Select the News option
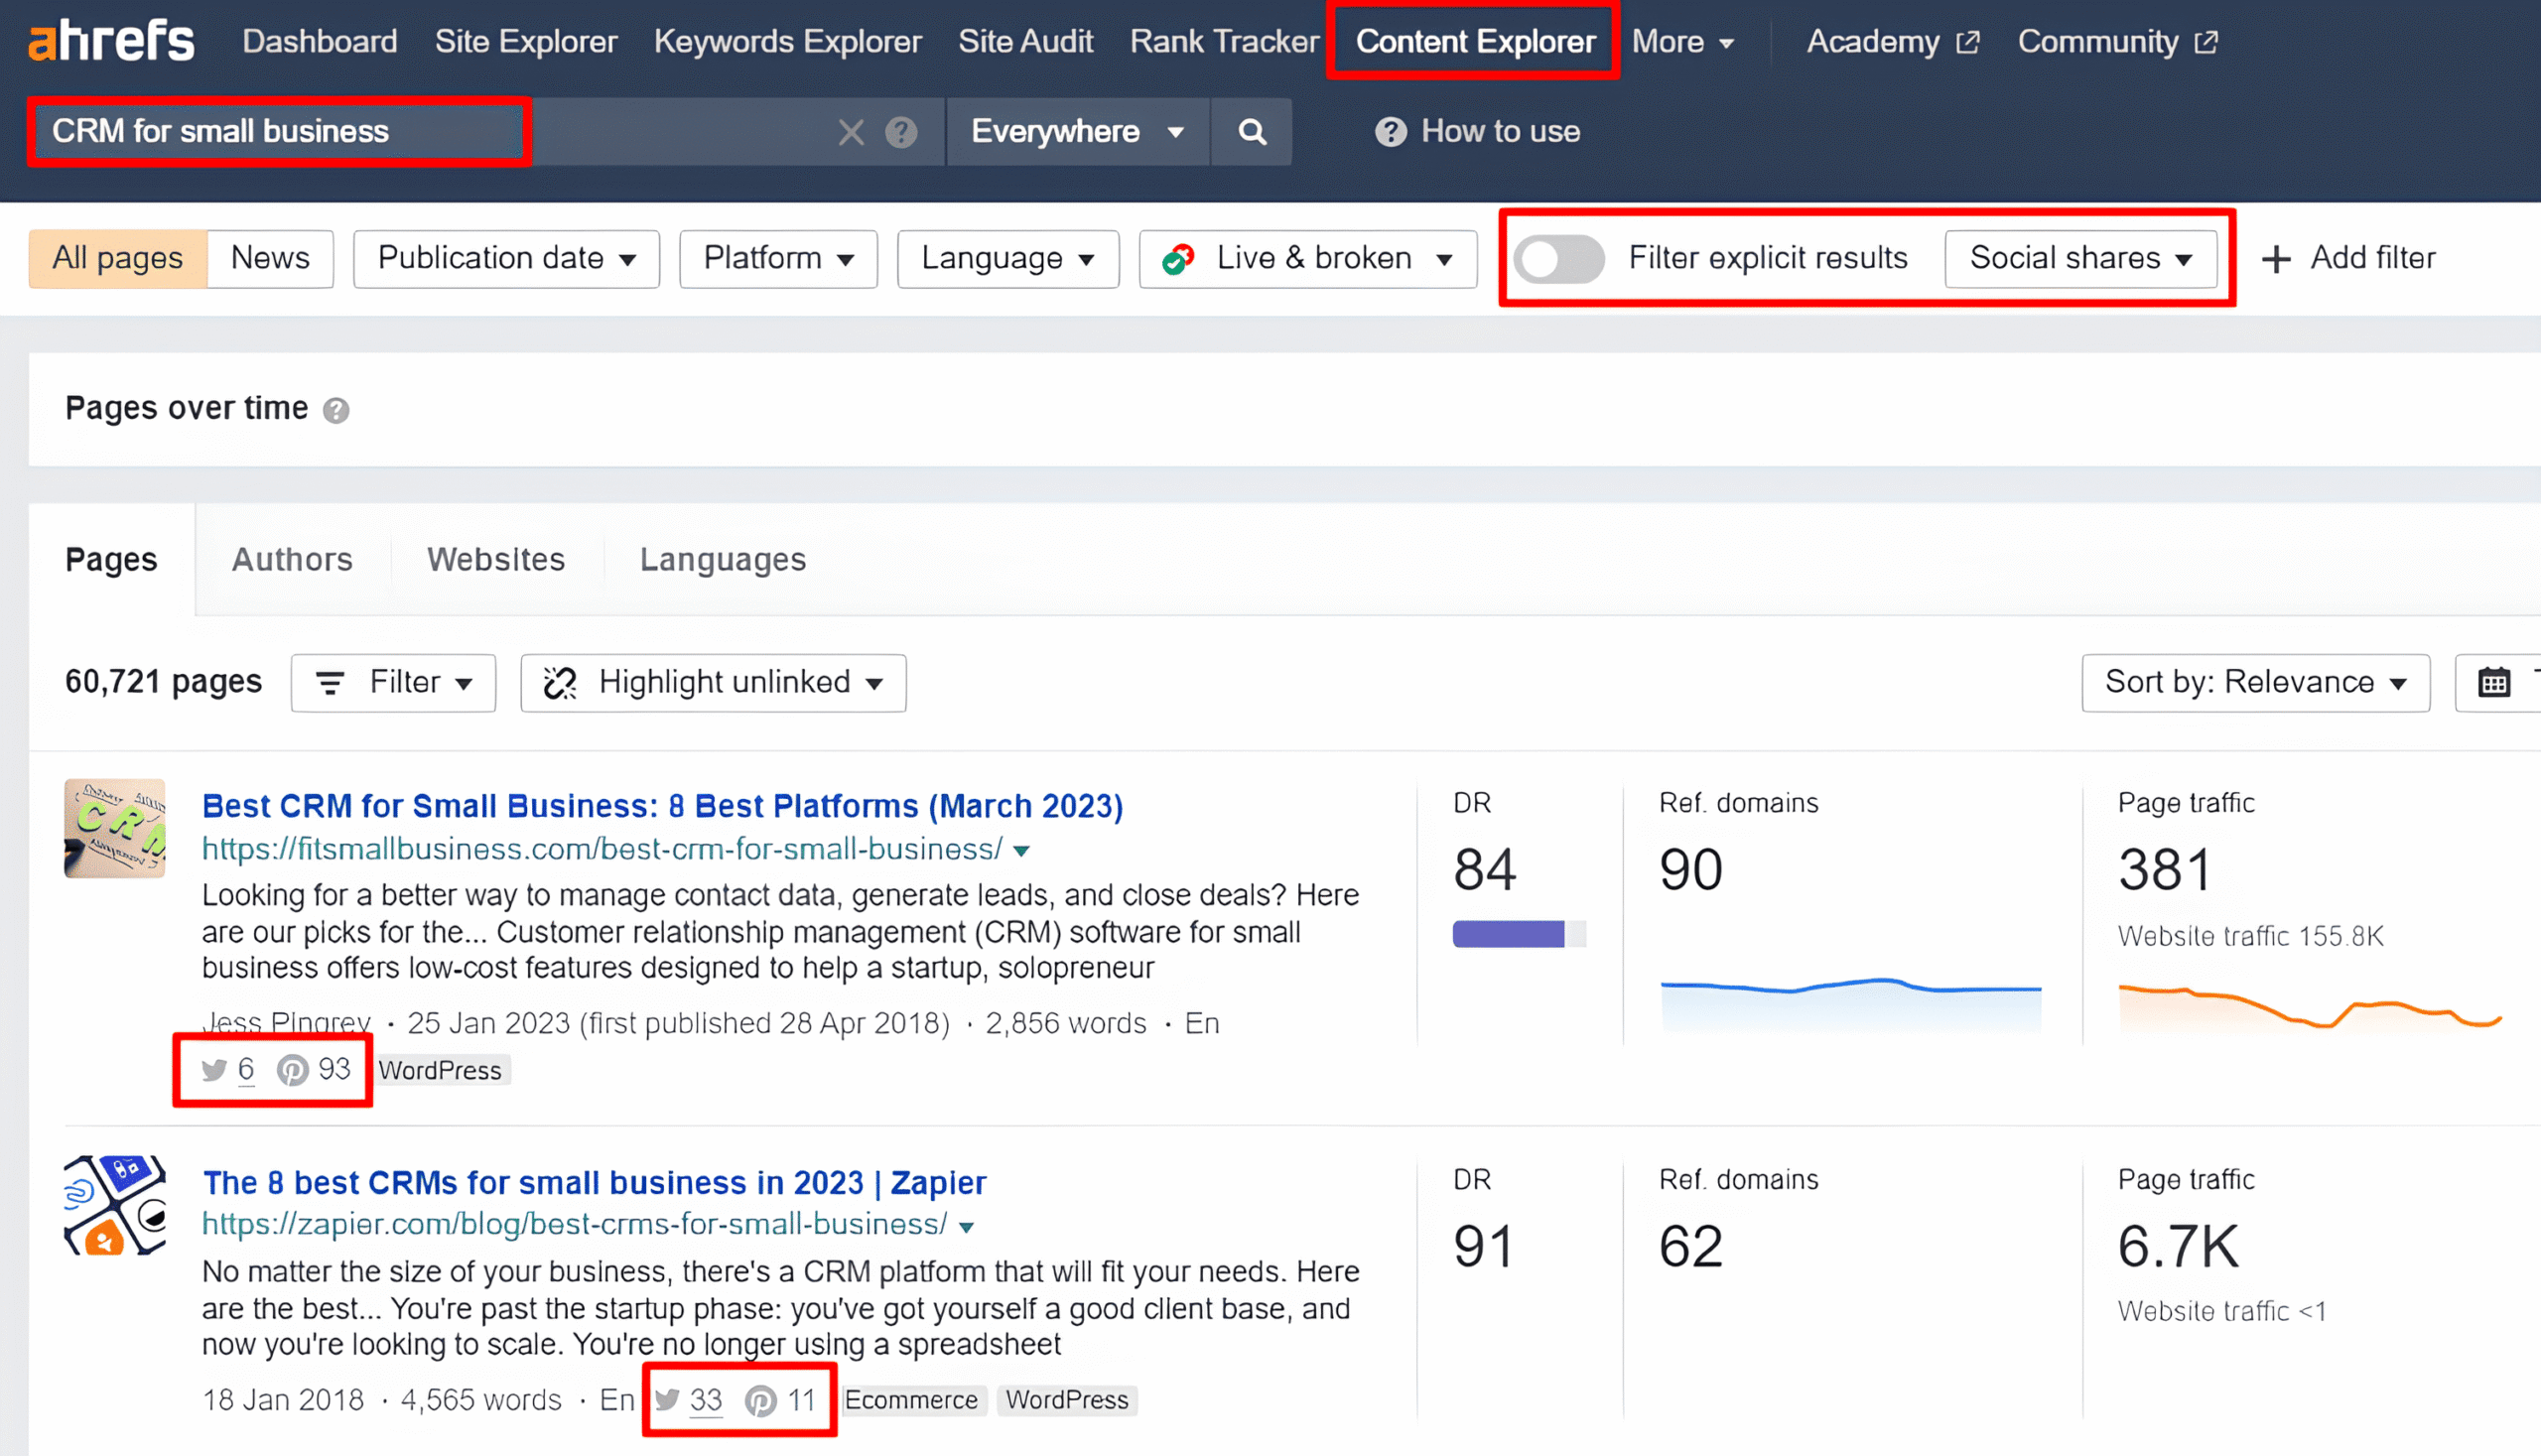Viewport: 2541px width, 1456px height. pyautogui.click(x=270, y=259)
